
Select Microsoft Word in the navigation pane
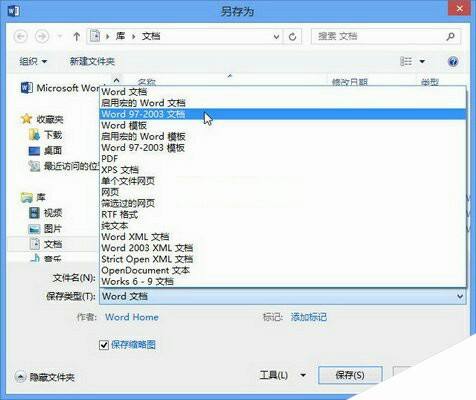[x=60, y=88]
